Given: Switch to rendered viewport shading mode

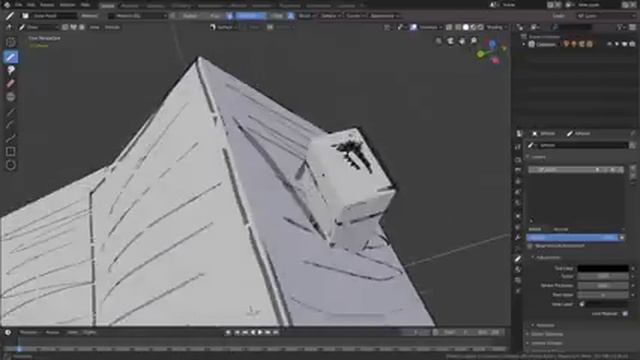Looking at the screenshot, I should (481, 27).
